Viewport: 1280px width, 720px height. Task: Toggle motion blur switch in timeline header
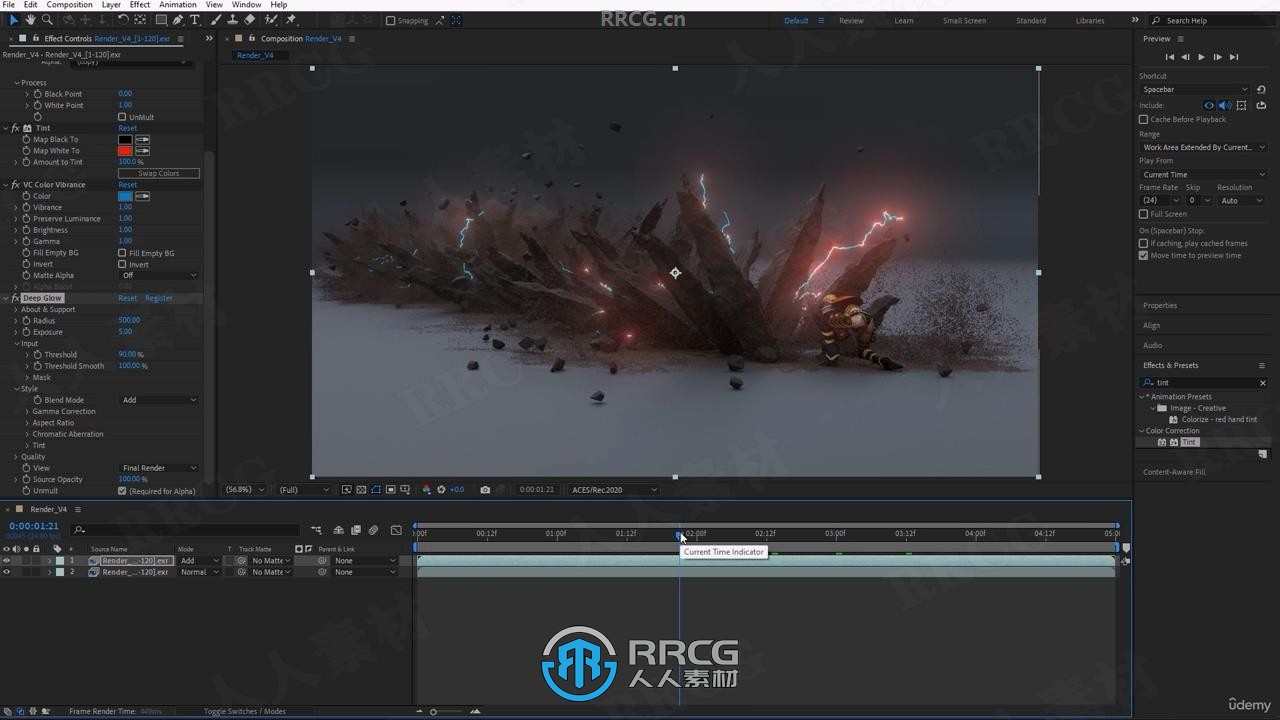(x=373, y=530)
